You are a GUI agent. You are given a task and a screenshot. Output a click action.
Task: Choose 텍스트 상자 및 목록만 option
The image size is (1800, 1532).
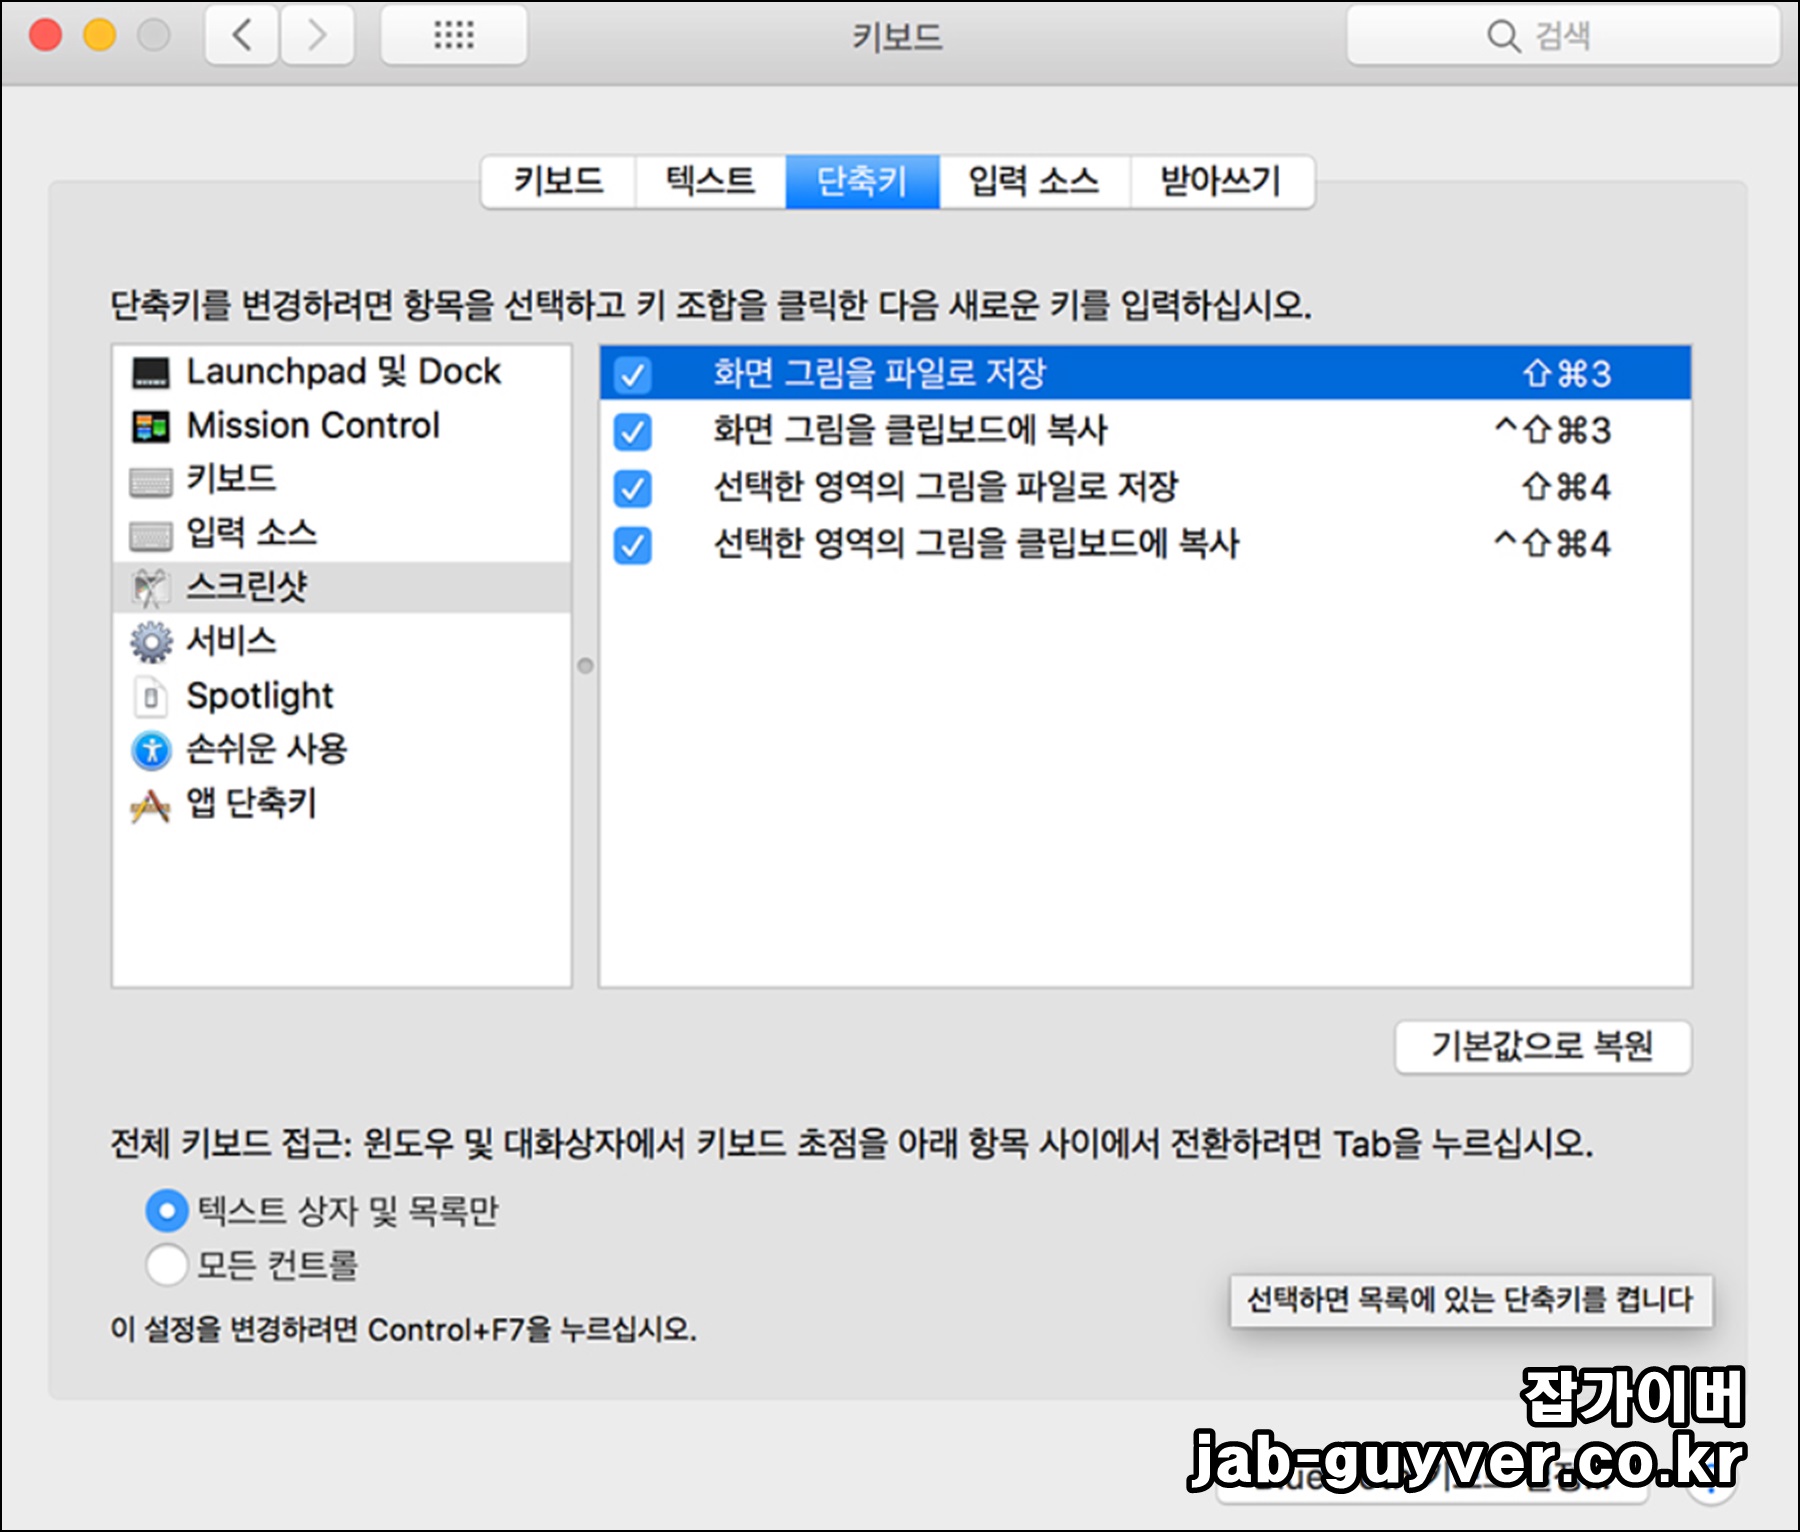click(167, 1211)
